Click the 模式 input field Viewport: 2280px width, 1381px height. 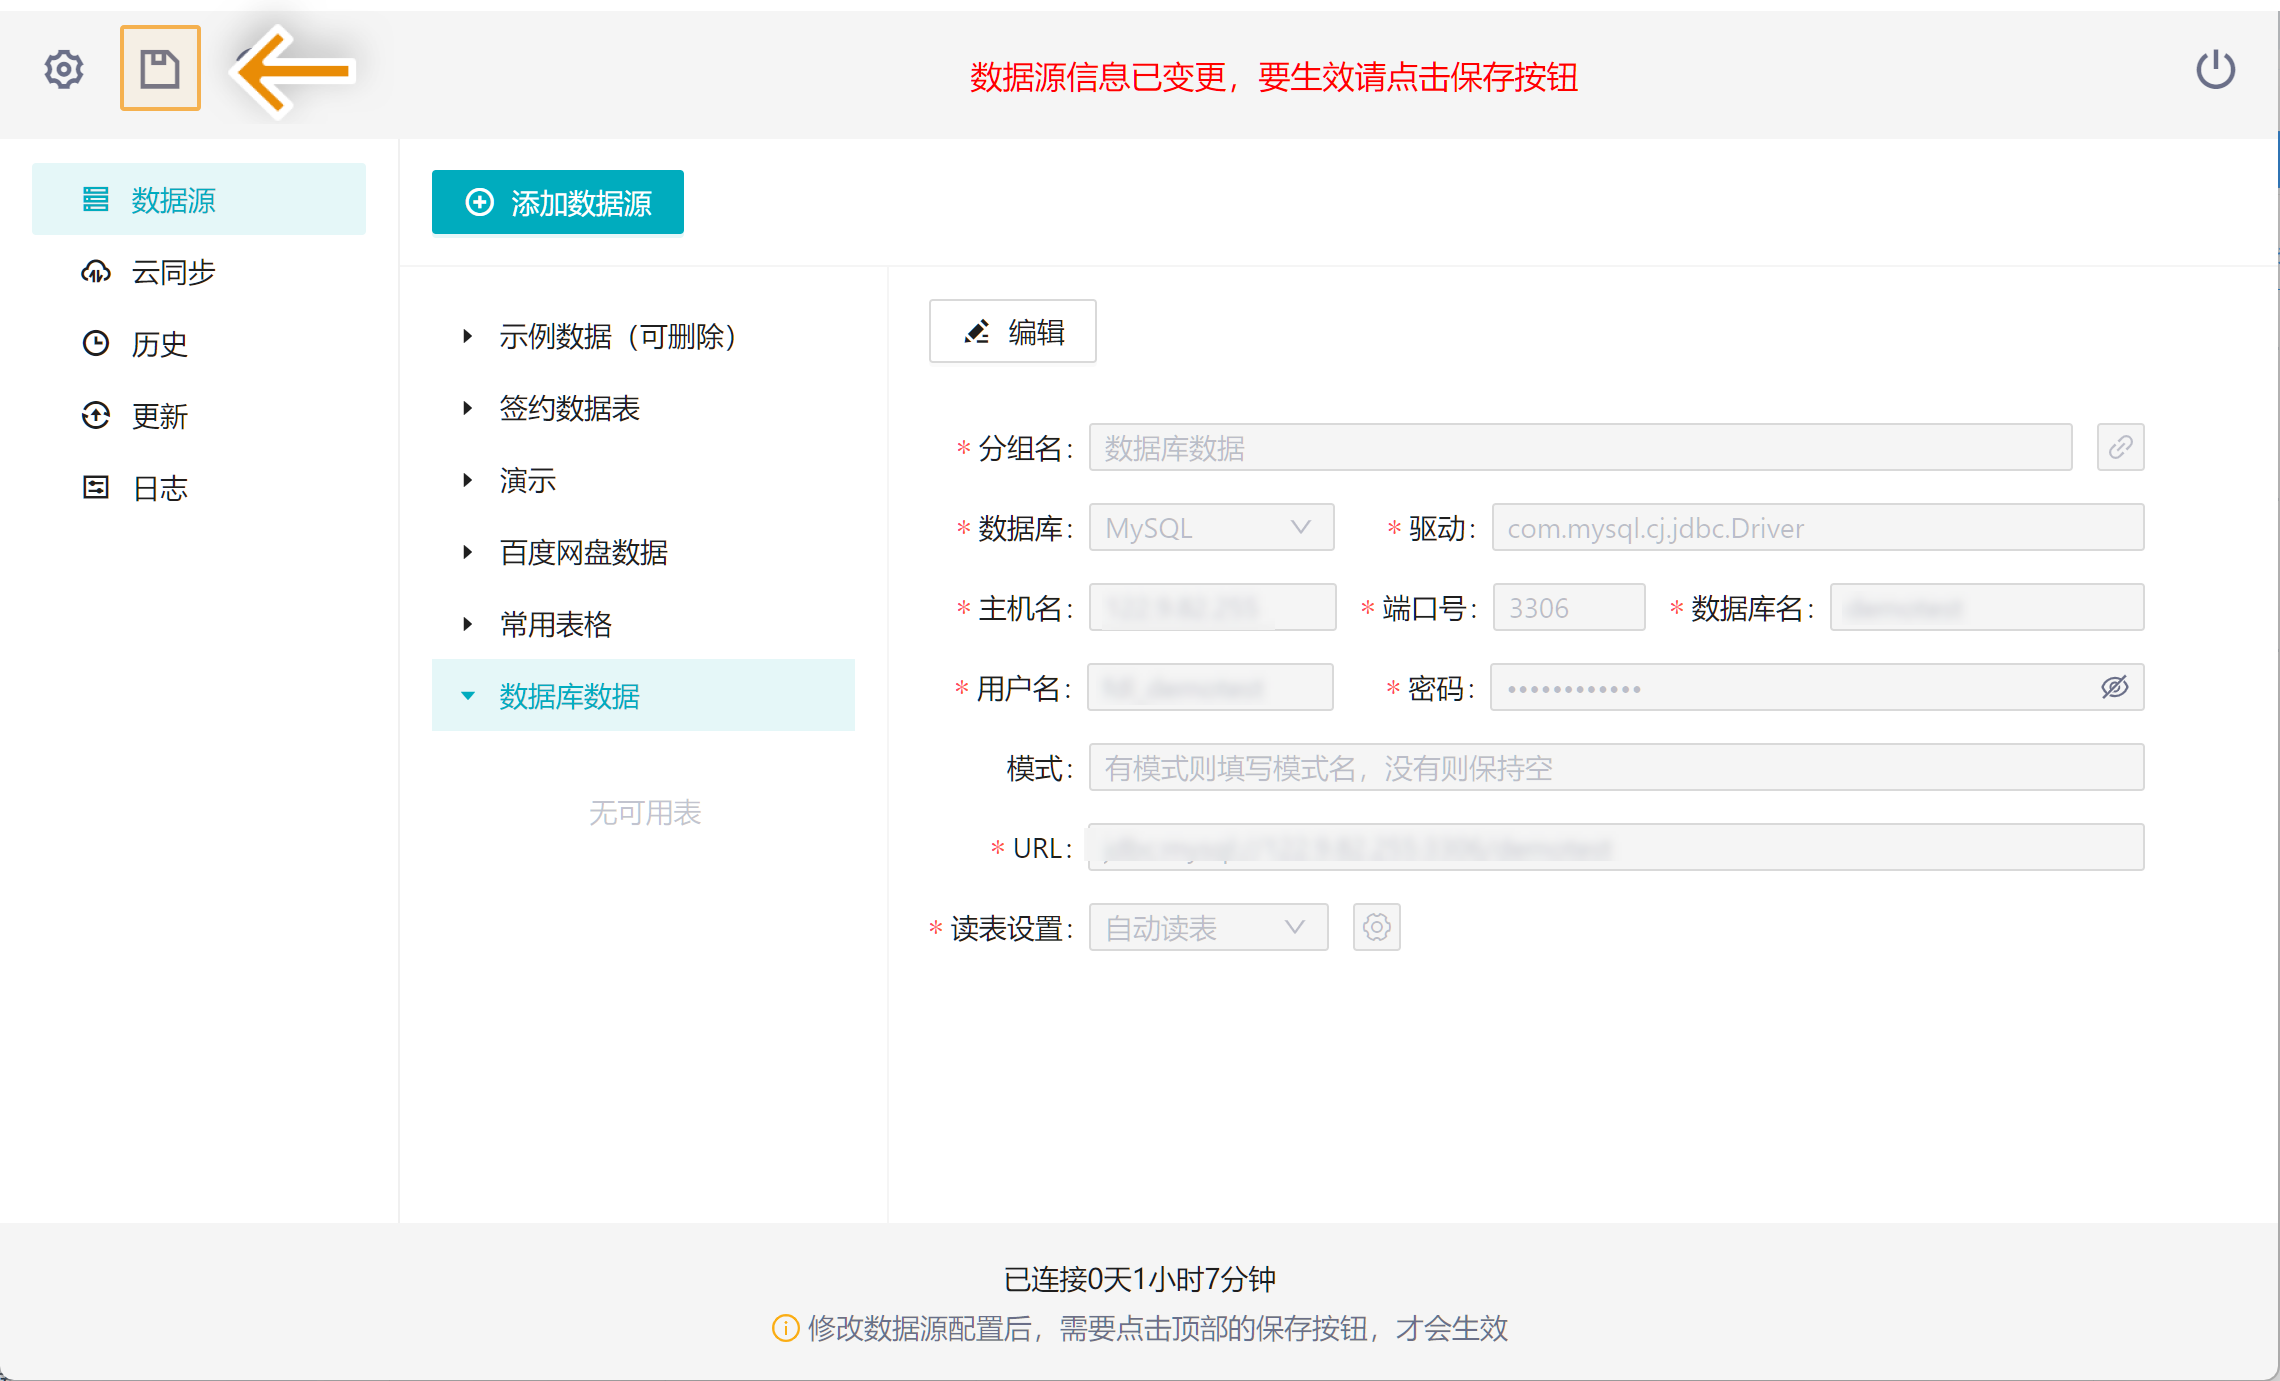coord(1615,767)
